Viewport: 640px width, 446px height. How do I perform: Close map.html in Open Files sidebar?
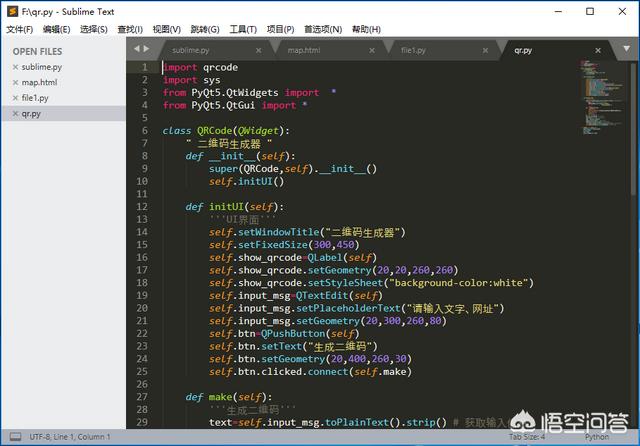(x=16, y=82)
